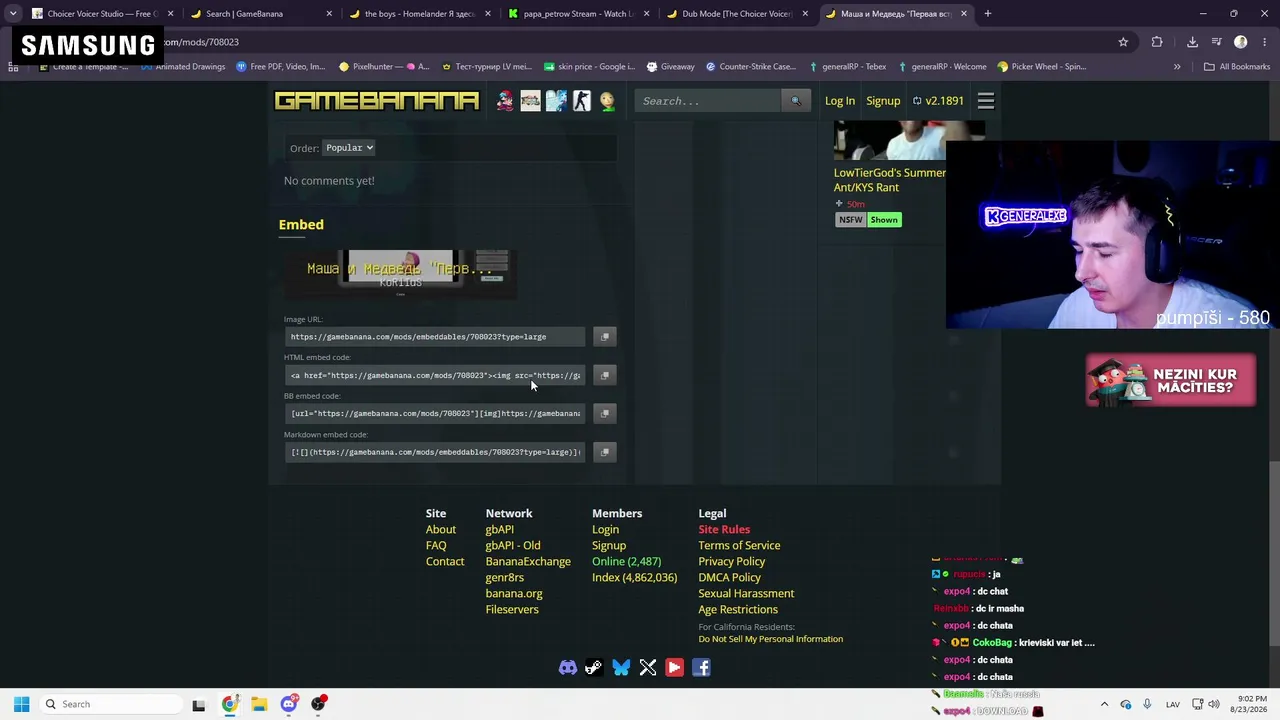Open the YouTube icon in footer
Screen dimensions: 1280x720
click(674, 668)
